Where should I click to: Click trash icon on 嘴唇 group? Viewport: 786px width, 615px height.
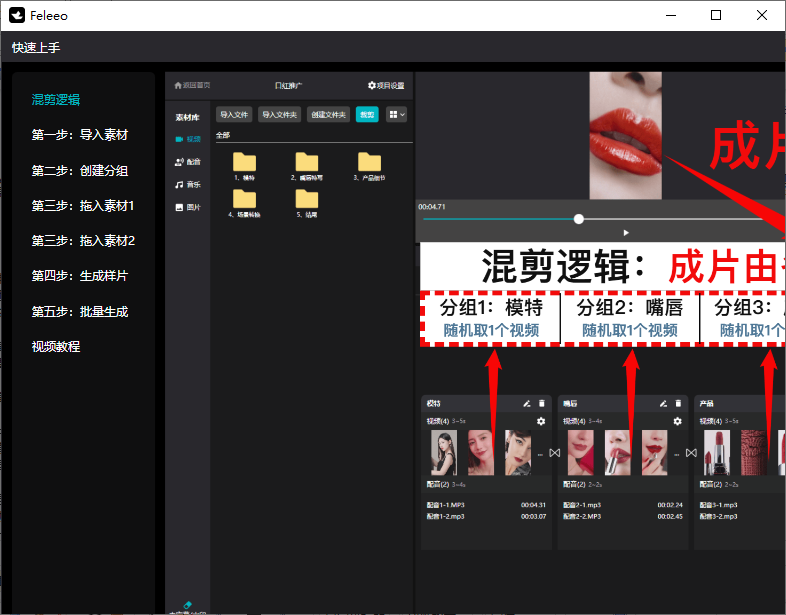pyautogui.click(x=678, y=404)
